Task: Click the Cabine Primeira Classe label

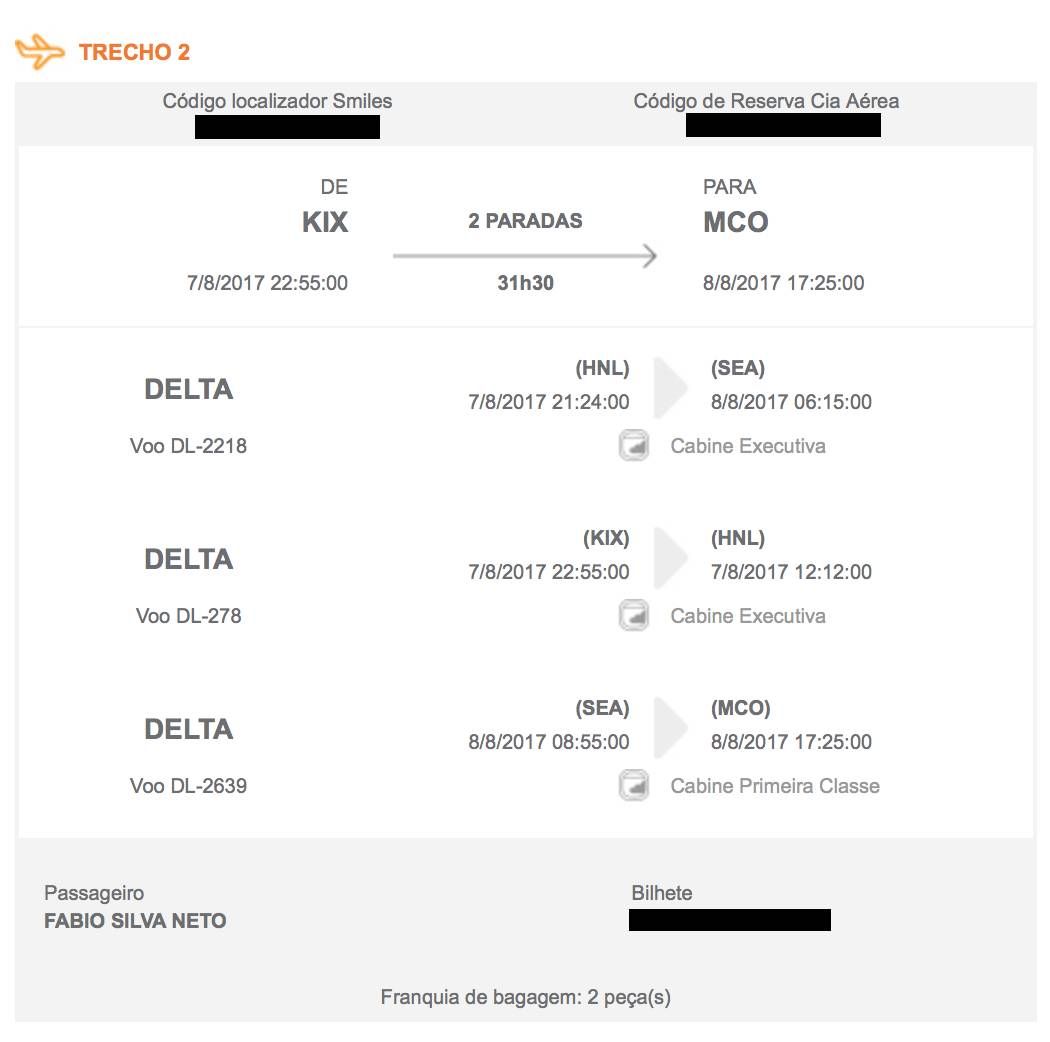Action: click(775, 786)
